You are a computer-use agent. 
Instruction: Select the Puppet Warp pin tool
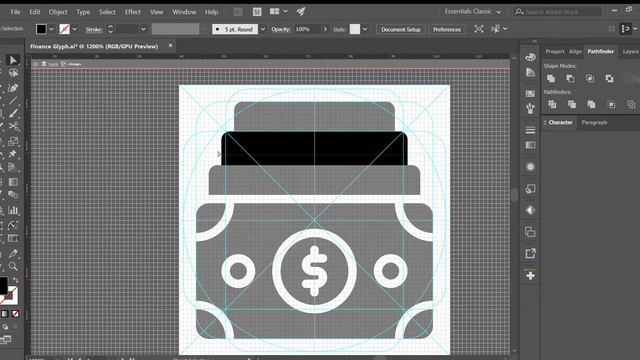pyautogui.click(x=13, y=154)
